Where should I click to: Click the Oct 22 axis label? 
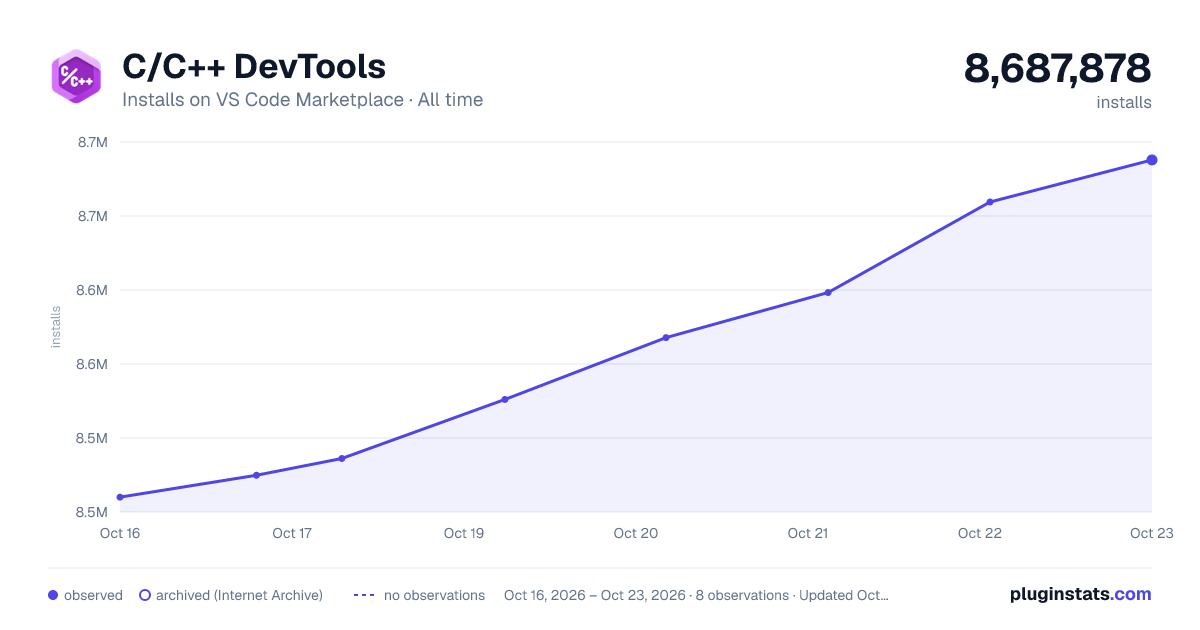point(980,533)
